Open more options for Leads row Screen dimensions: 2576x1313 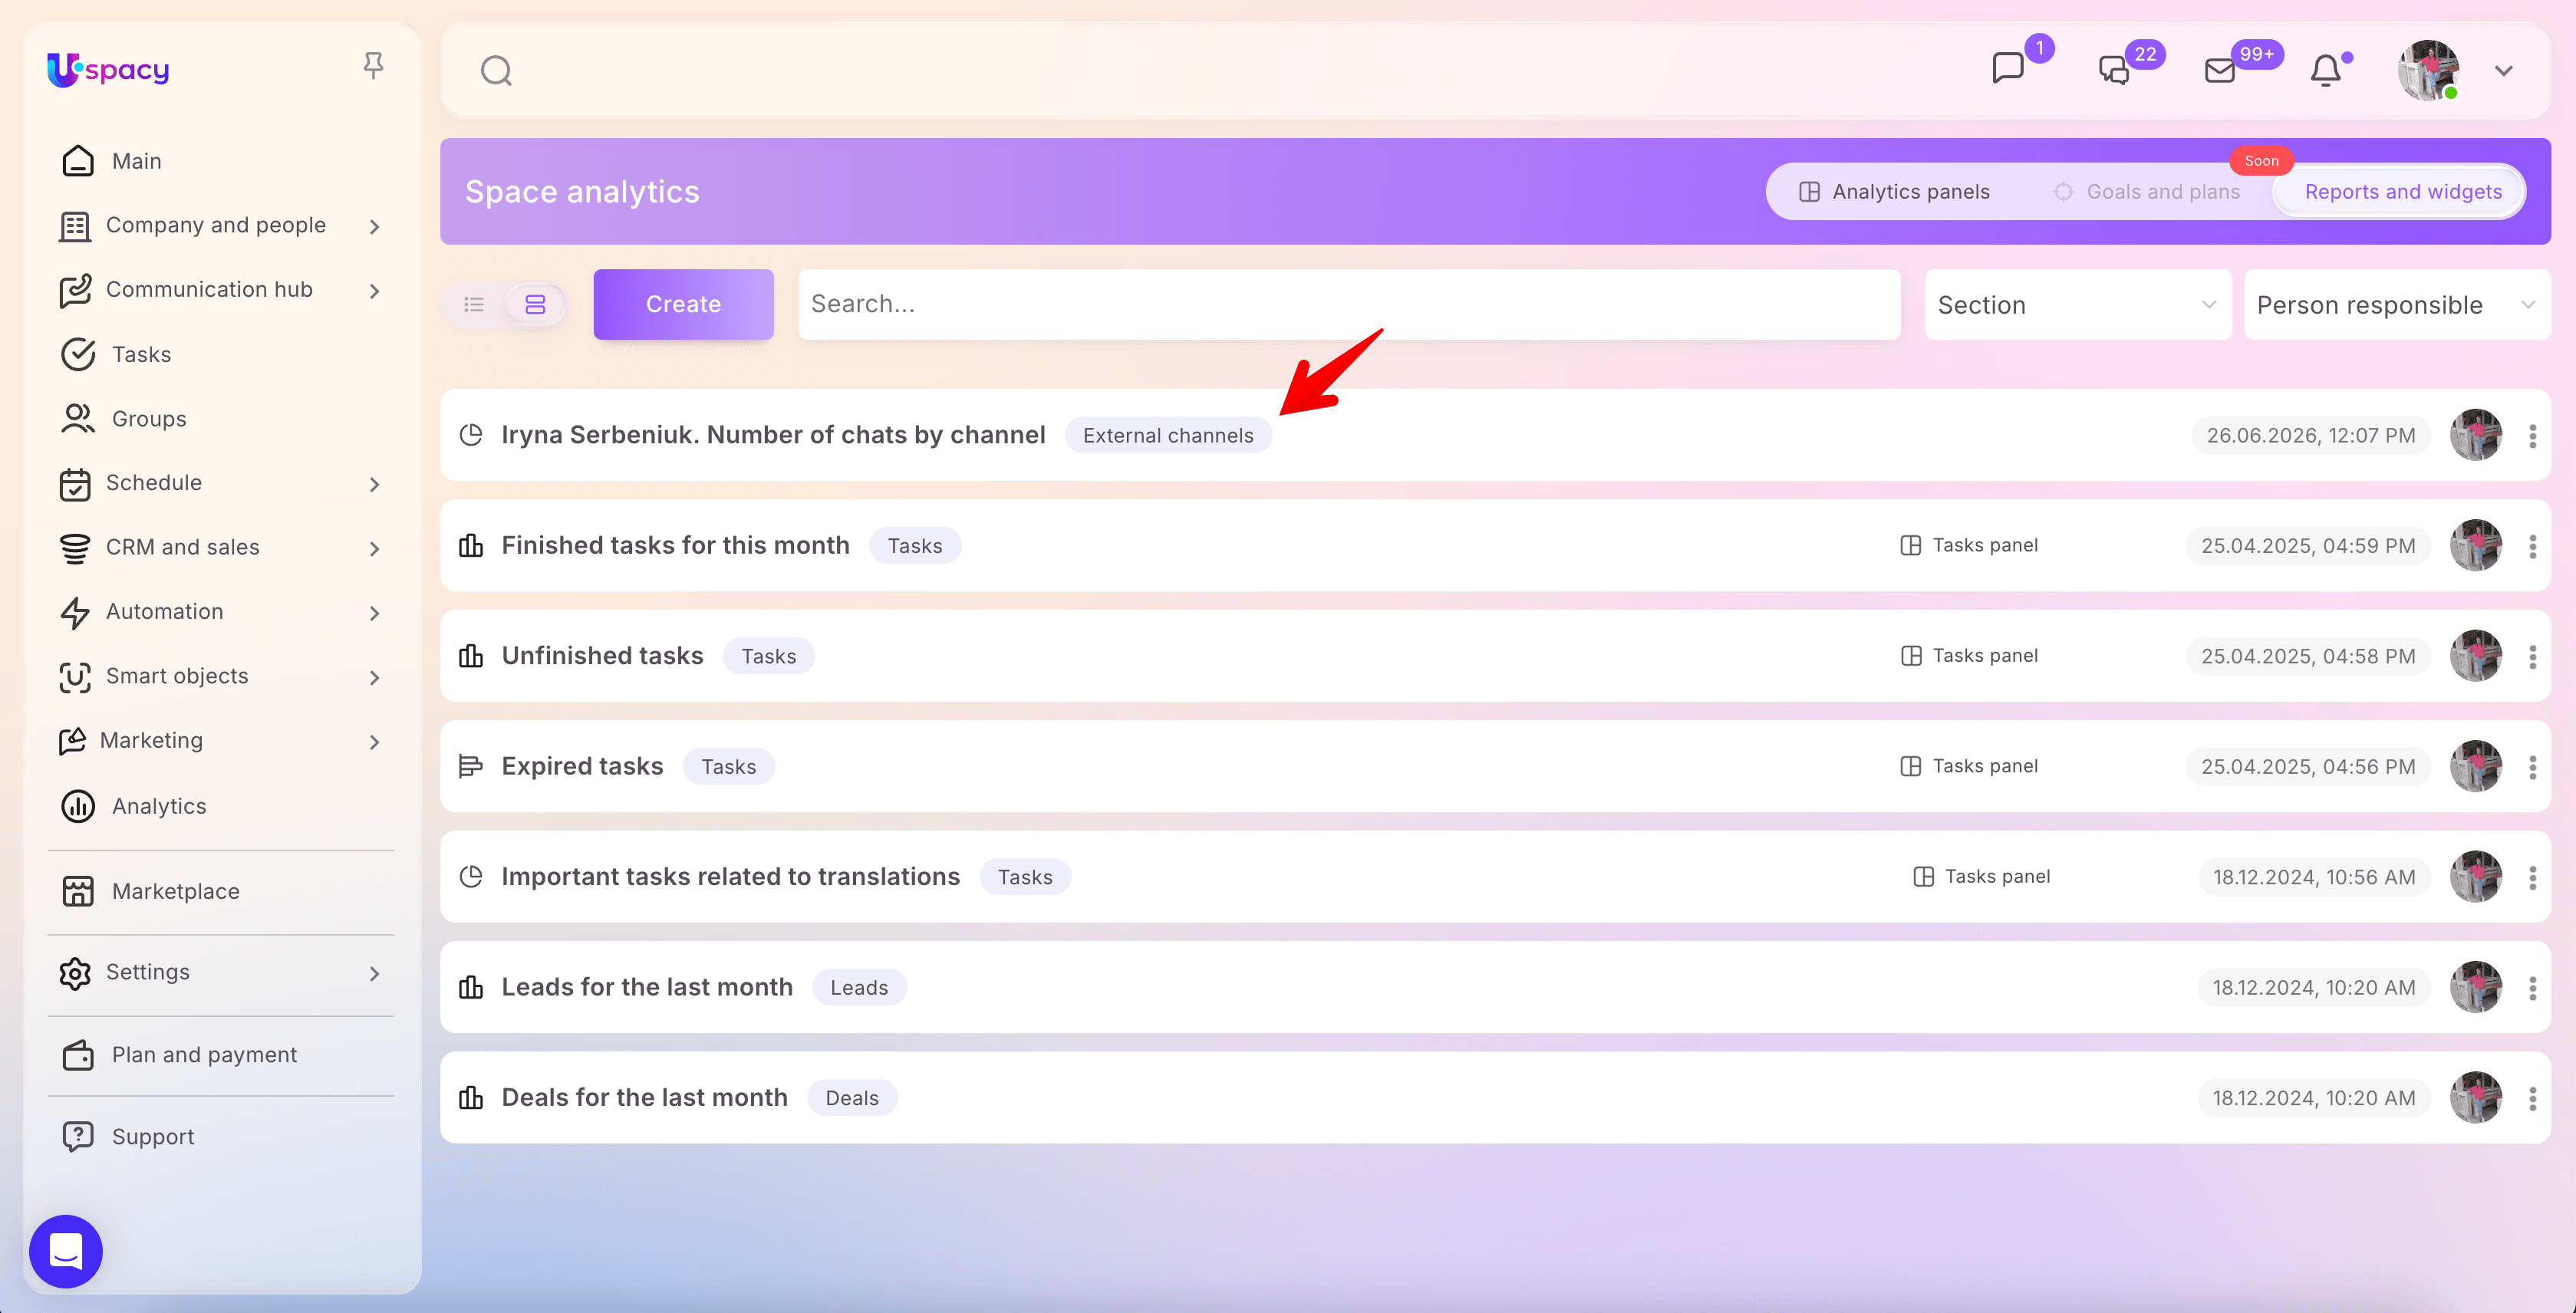pos(2532,988)
